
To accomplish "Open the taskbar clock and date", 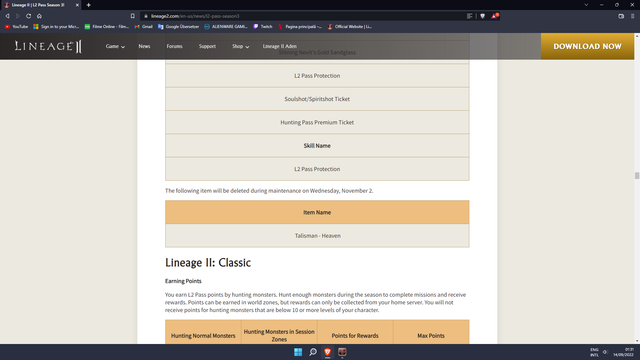I will (623, 352).
